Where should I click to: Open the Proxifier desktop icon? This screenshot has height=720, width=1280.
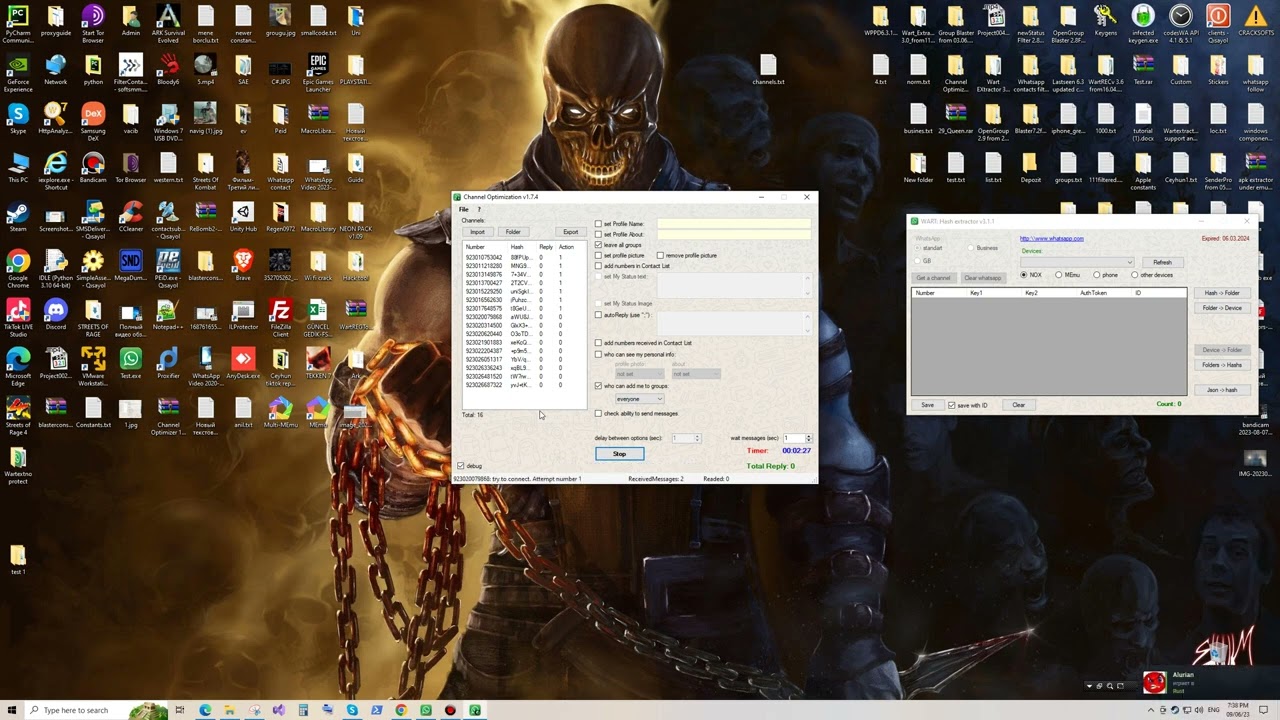tap(168, 363)
